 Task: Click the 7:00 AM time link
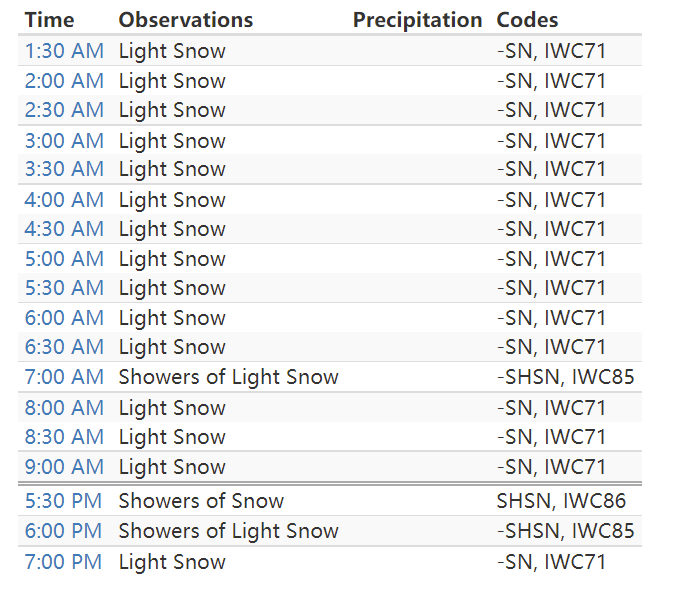tap(64, 377)
